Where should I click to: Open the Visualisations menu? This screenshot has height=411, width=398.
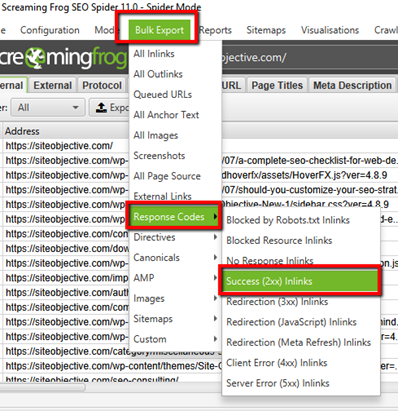tap(330, 30)
